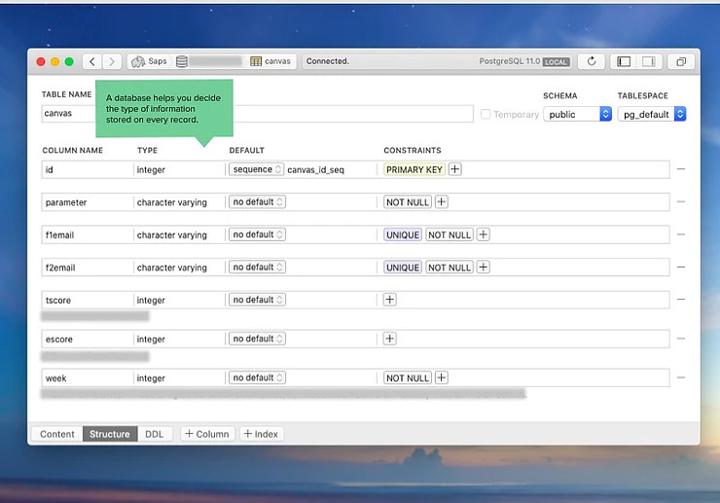Screen dimensions: 720x503
Task: Edit the escore column name field
Action: tap(87, 339)
